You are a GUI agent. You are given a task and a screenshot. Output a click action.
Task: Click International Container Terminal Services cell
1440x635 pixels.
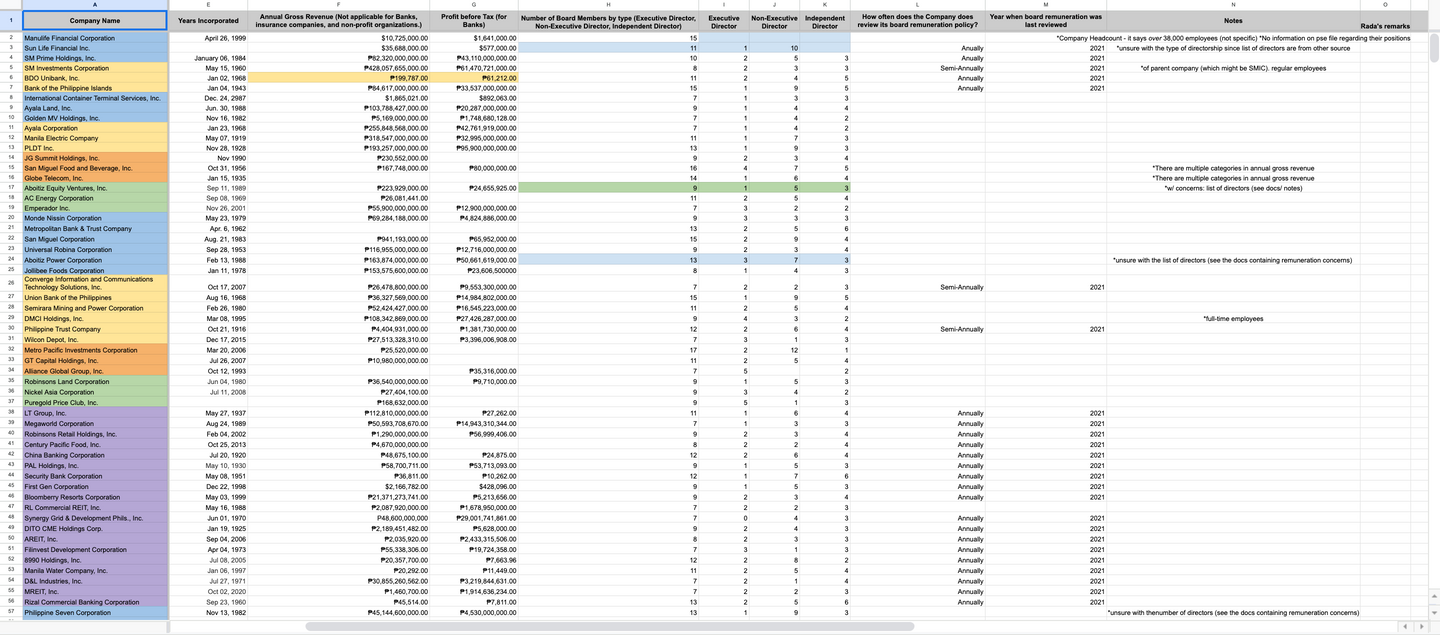coord(94,98)
